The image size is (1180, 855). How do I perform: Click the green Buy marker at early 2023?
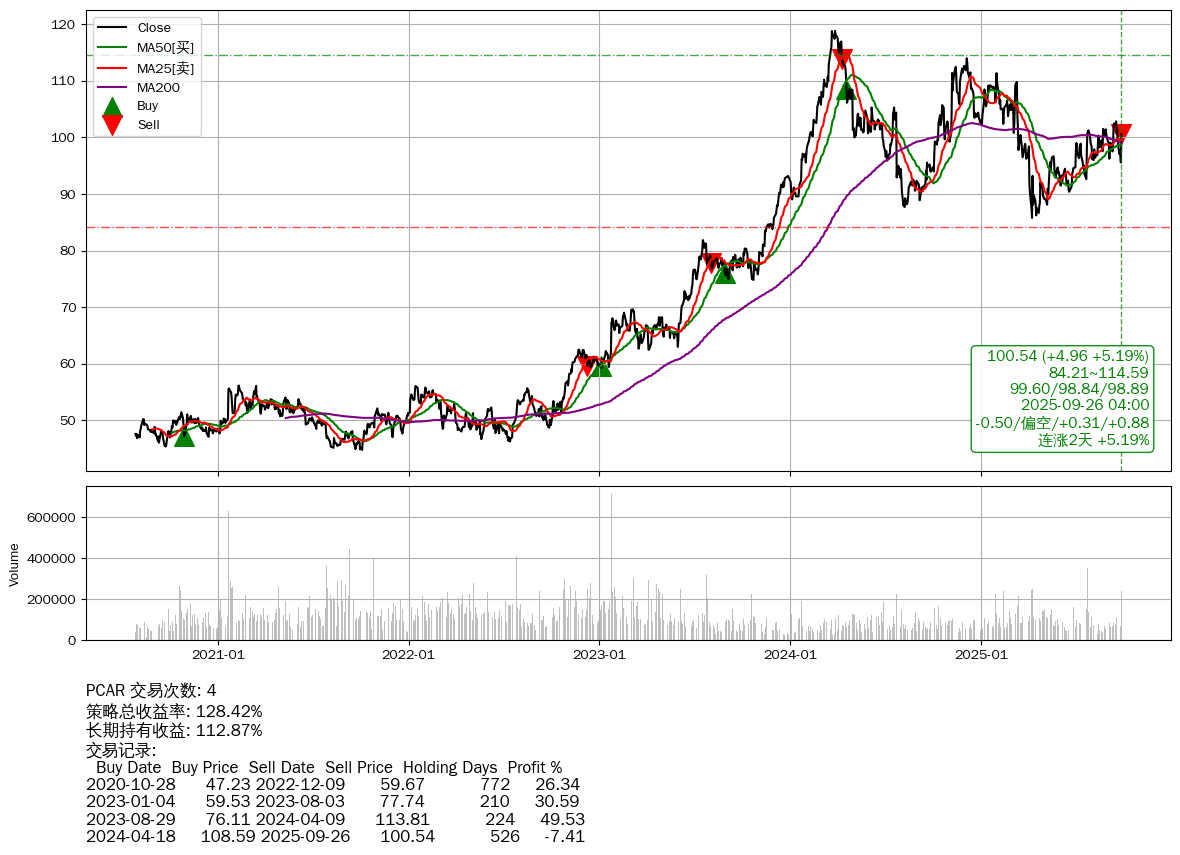601,367
